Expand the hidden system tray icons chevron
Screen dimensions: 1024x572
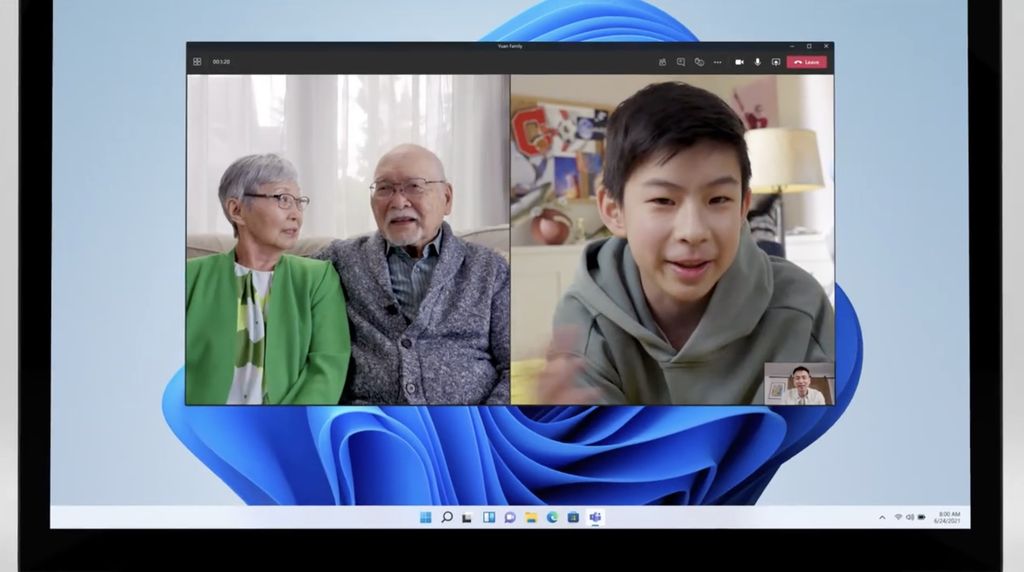point(882,517)
